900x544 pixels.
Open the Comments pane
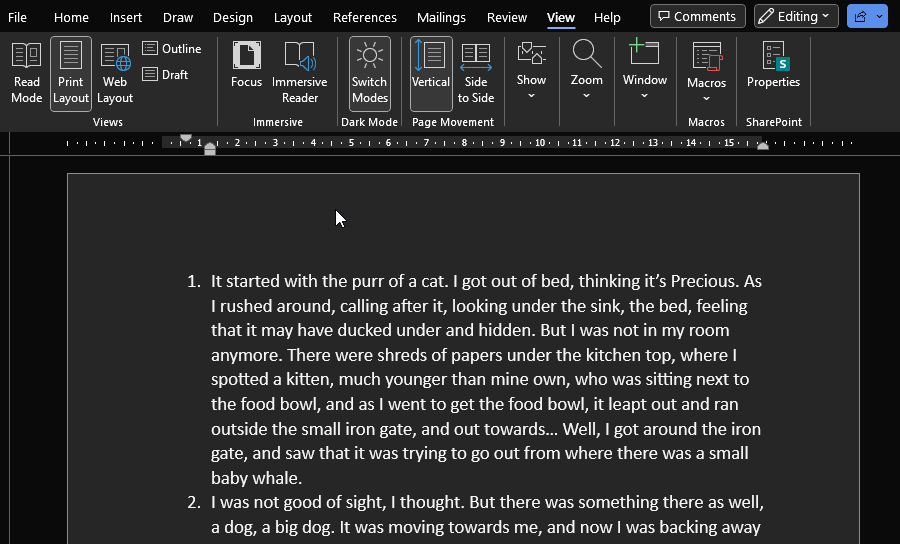click(x=697, y=16)
